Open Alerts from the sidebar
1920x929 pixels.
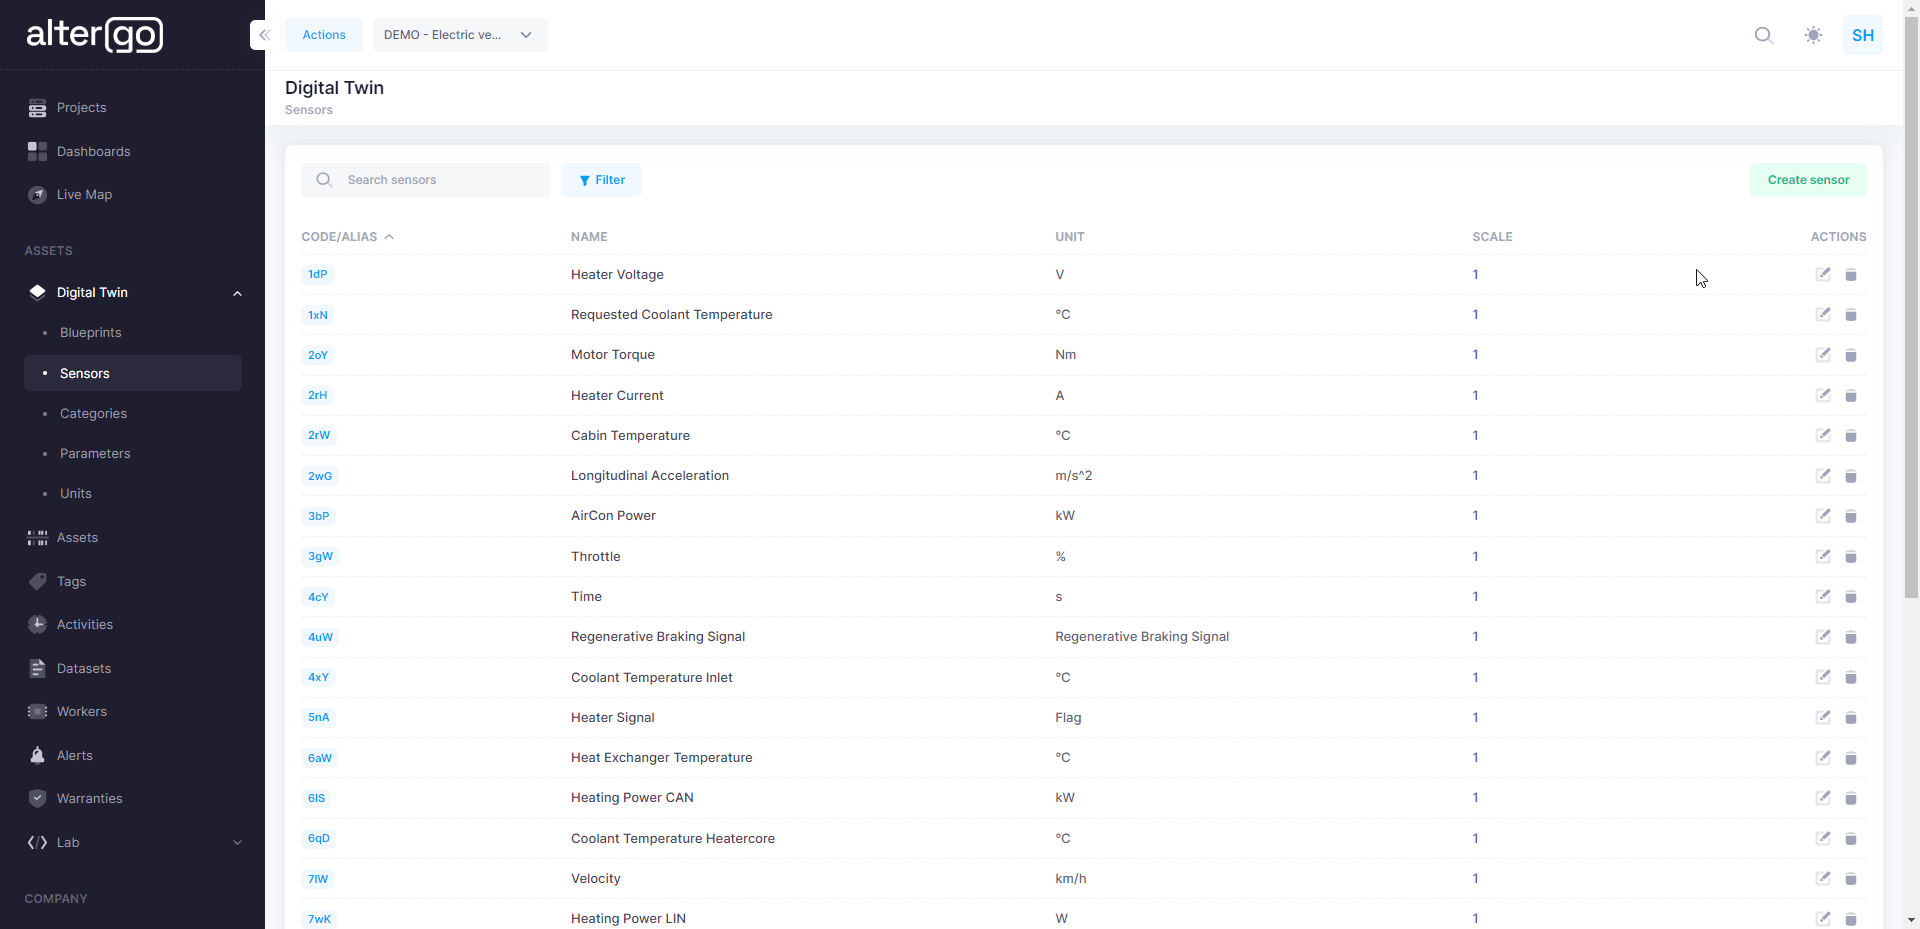click(x=75, y=755)
